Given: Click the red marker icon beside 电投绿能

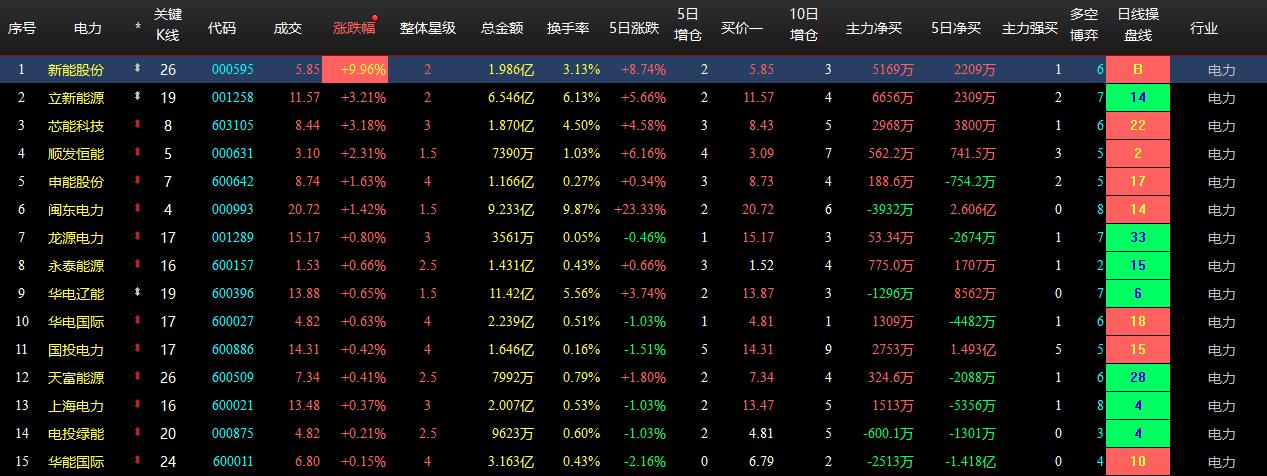Looking at the screenshot, I should (x=137, y=434).
